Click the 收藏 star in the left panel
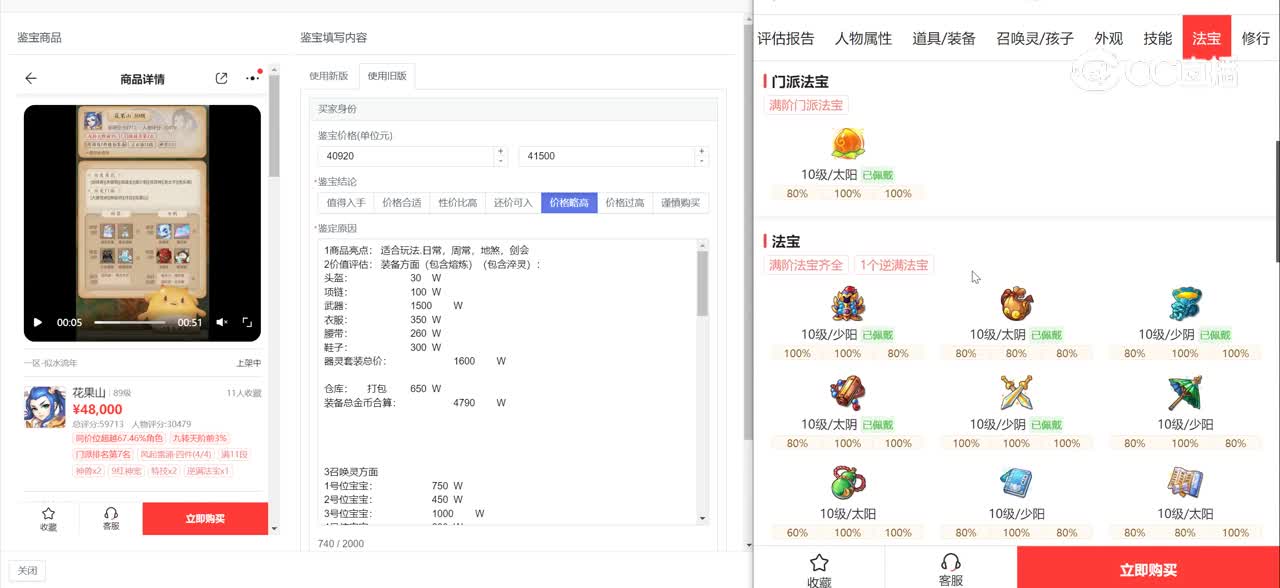This screenshot has width=1280, height=588. (48, 518)
